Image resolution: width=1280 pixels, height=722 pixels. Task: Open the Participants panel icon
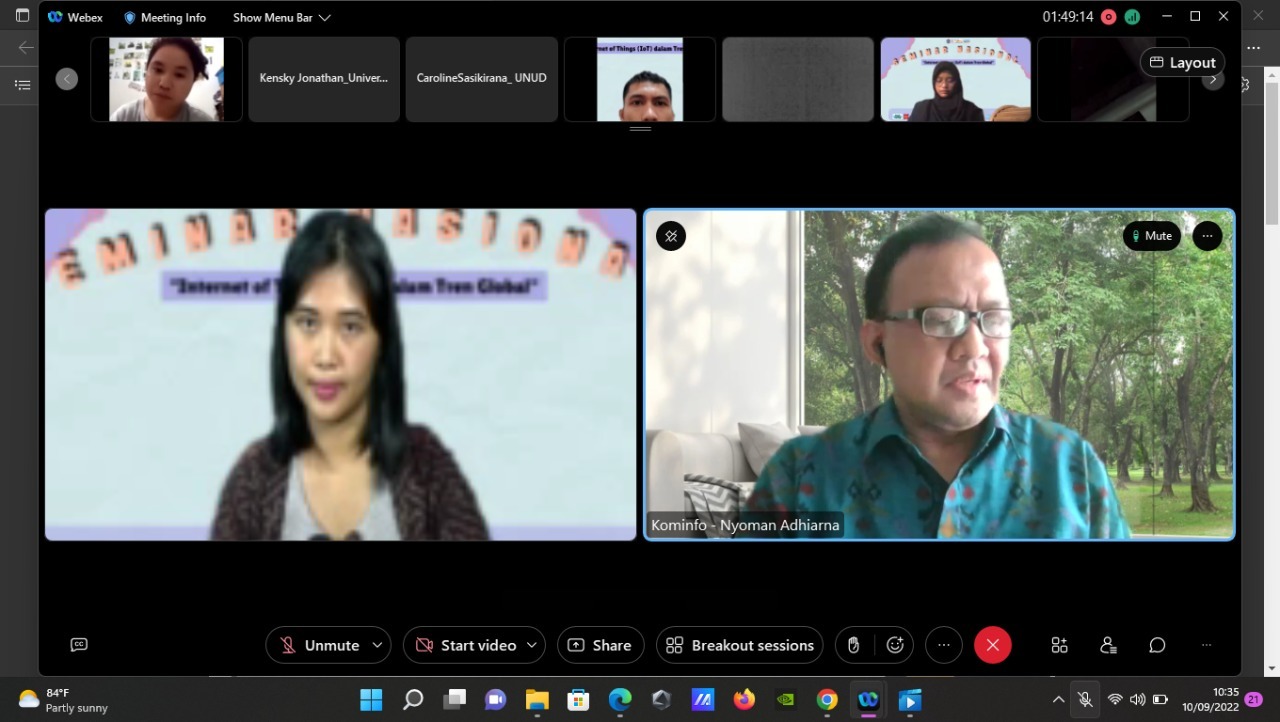tap(1108, 645)
